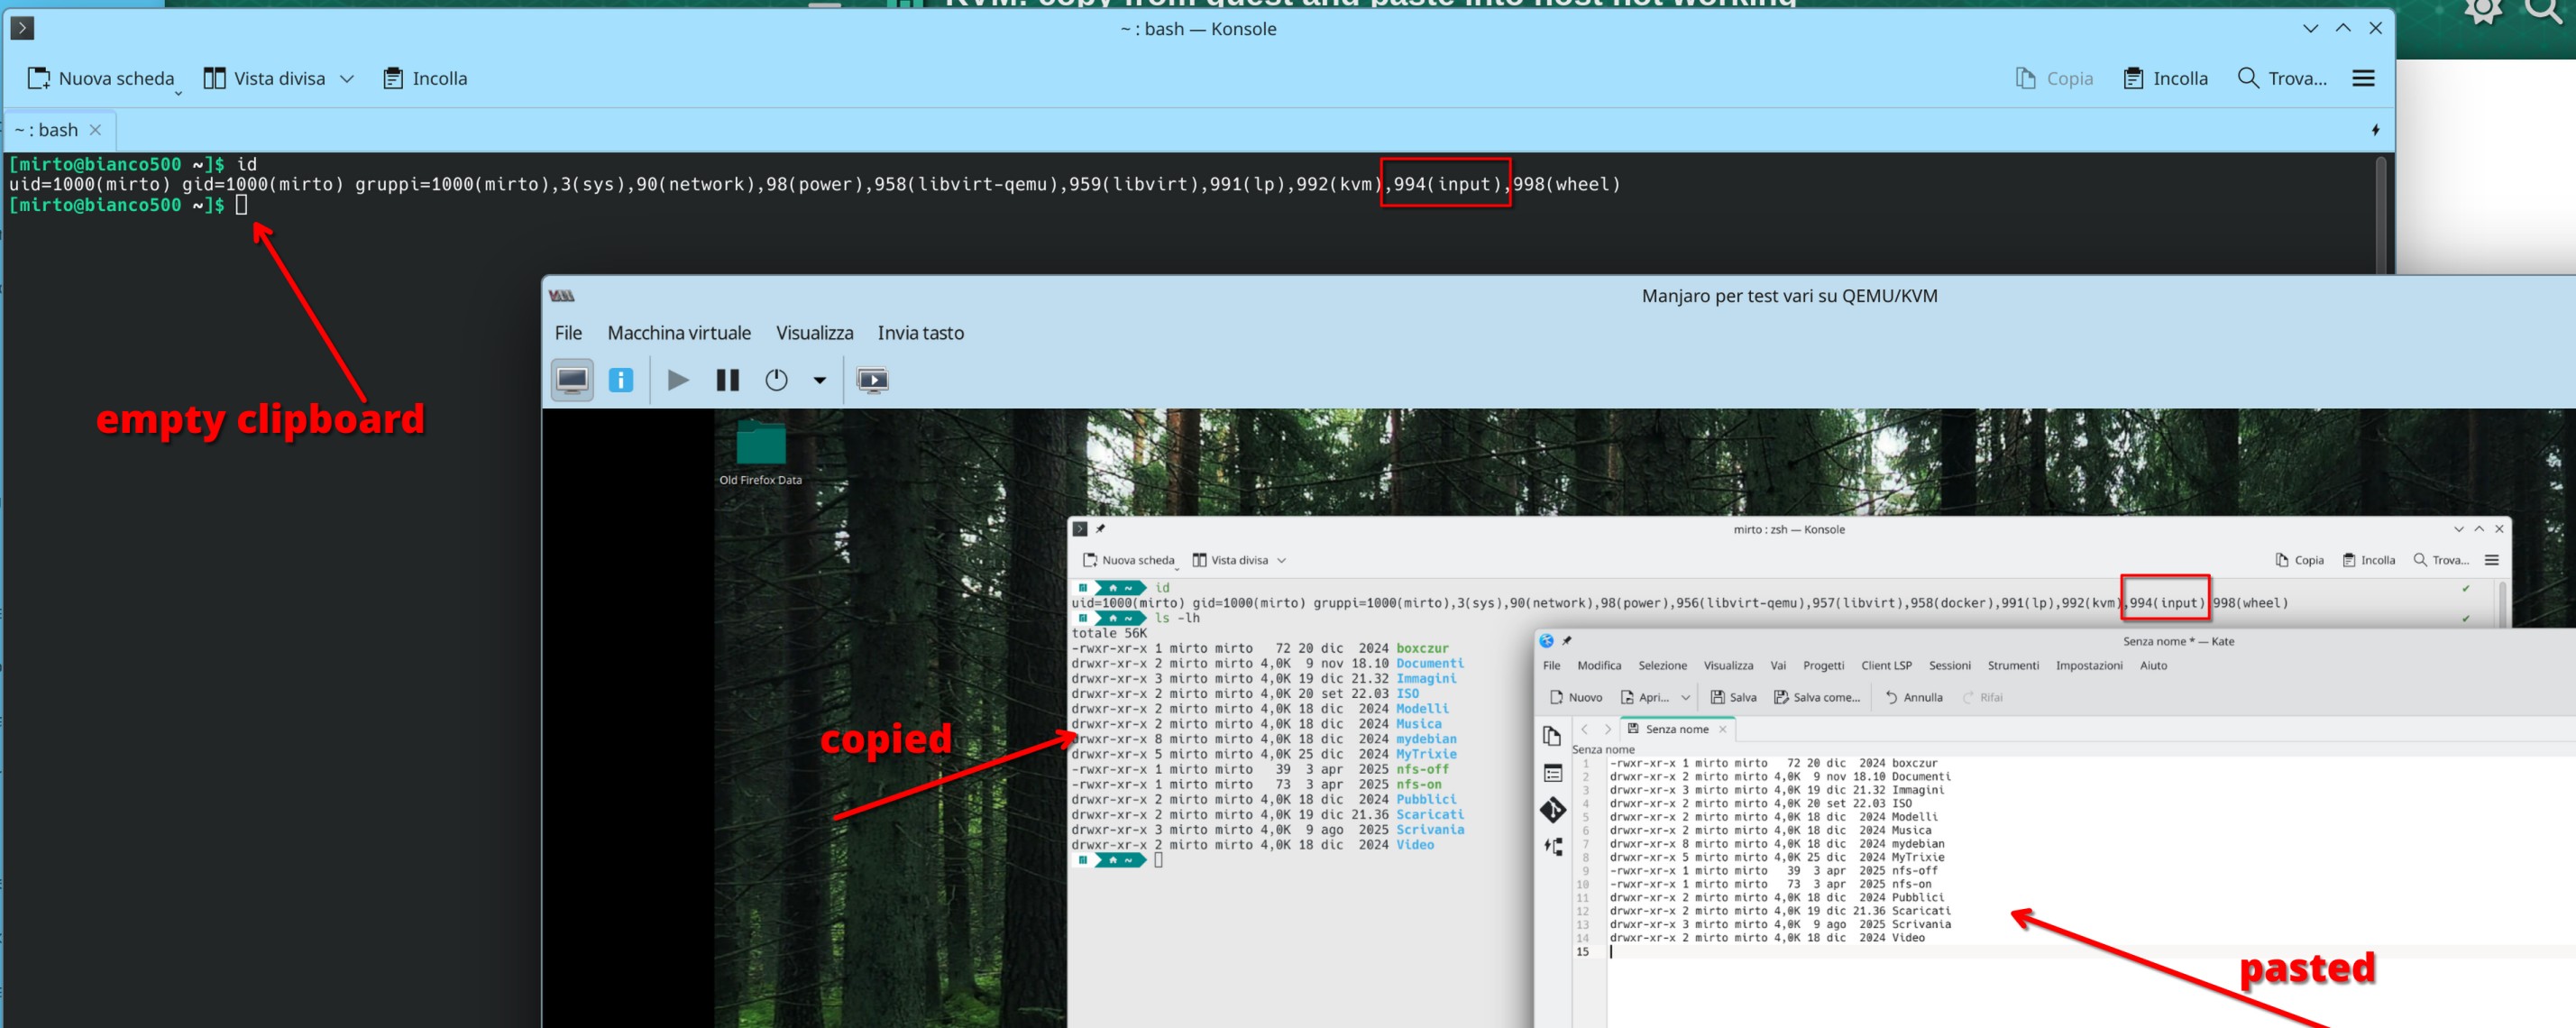The image size is (2576, 1028).
Task: Pin the guest Konsole window
Action: (x=1100, y=529)
